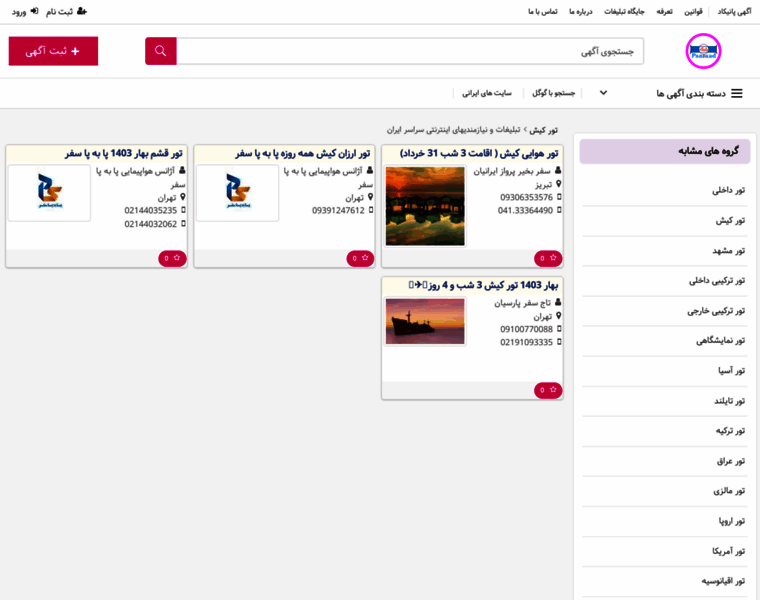Open the sunset thumbnail of تور هوایی کیش ad
The width and height of the screenshot is (760, 600).
[x=425, y=206]
